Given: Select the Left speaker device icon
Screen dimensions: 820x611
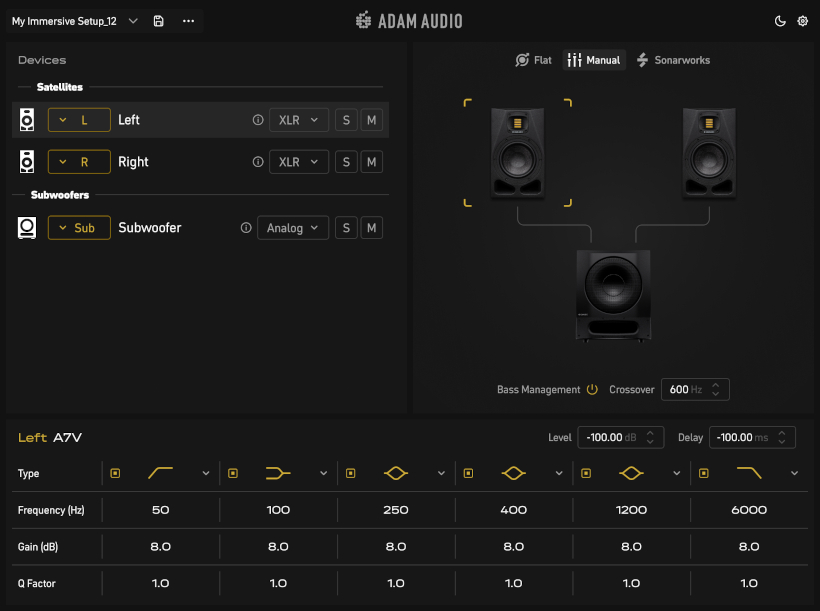Looking at the screenshot, I should (27, 120).
